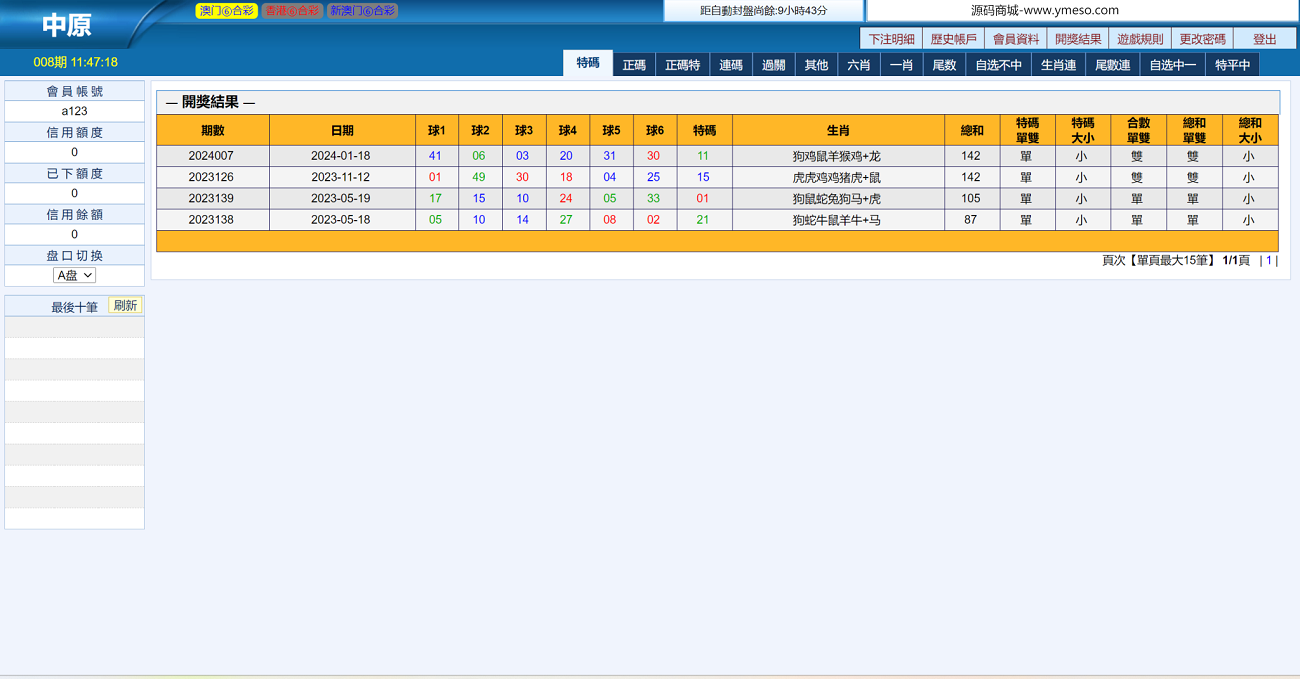Select the 特平中 tab
Viewport: 1300px width, 679px height.
[1233, 65]
